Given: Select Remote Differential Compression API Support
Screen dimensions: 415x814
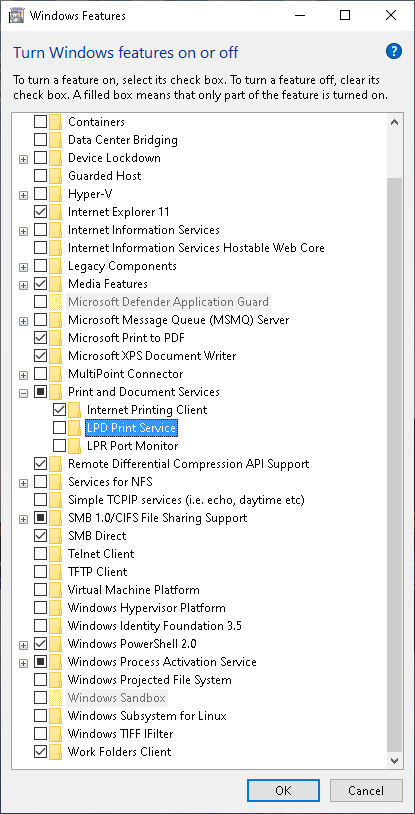Looking at the screenshot, I should tap(189, 464).
